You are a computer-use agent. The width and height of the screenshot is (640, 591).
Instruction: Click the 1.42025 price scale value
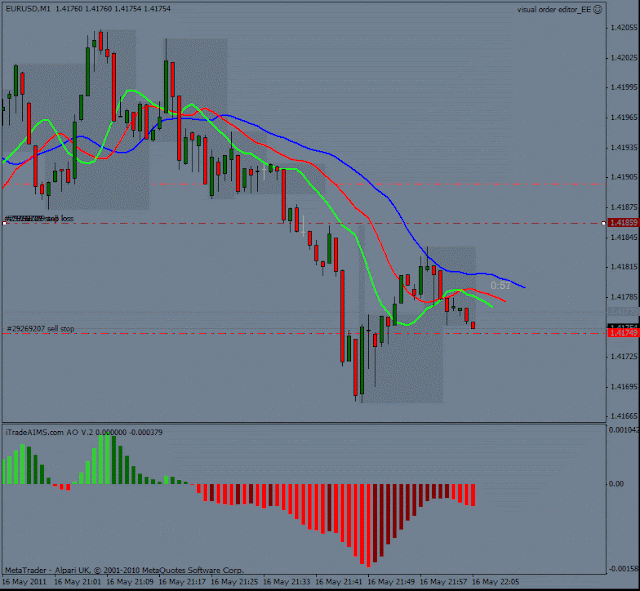624,58
